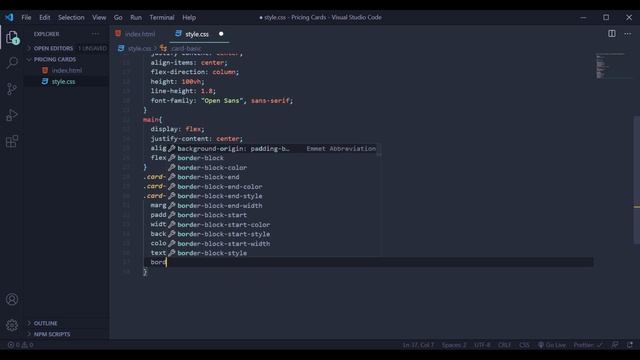Viewport: 640px width, 360px height.
Task: Click the VS Code logo icon
Action: [x=9, y=17]
